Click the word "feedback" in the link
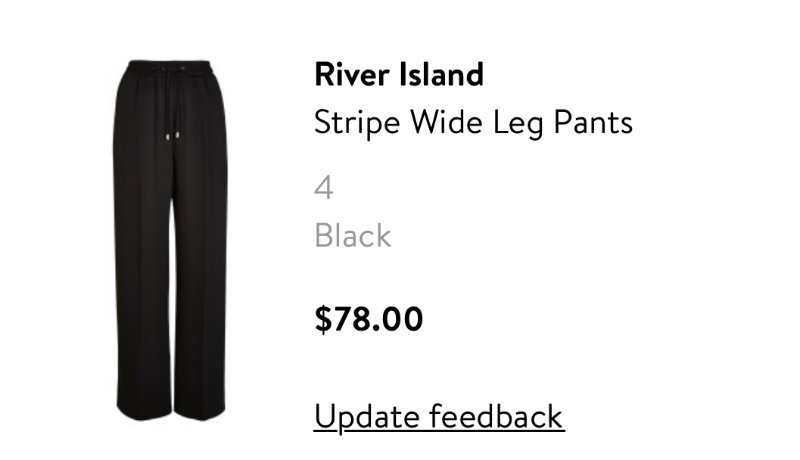 [496, 416]
